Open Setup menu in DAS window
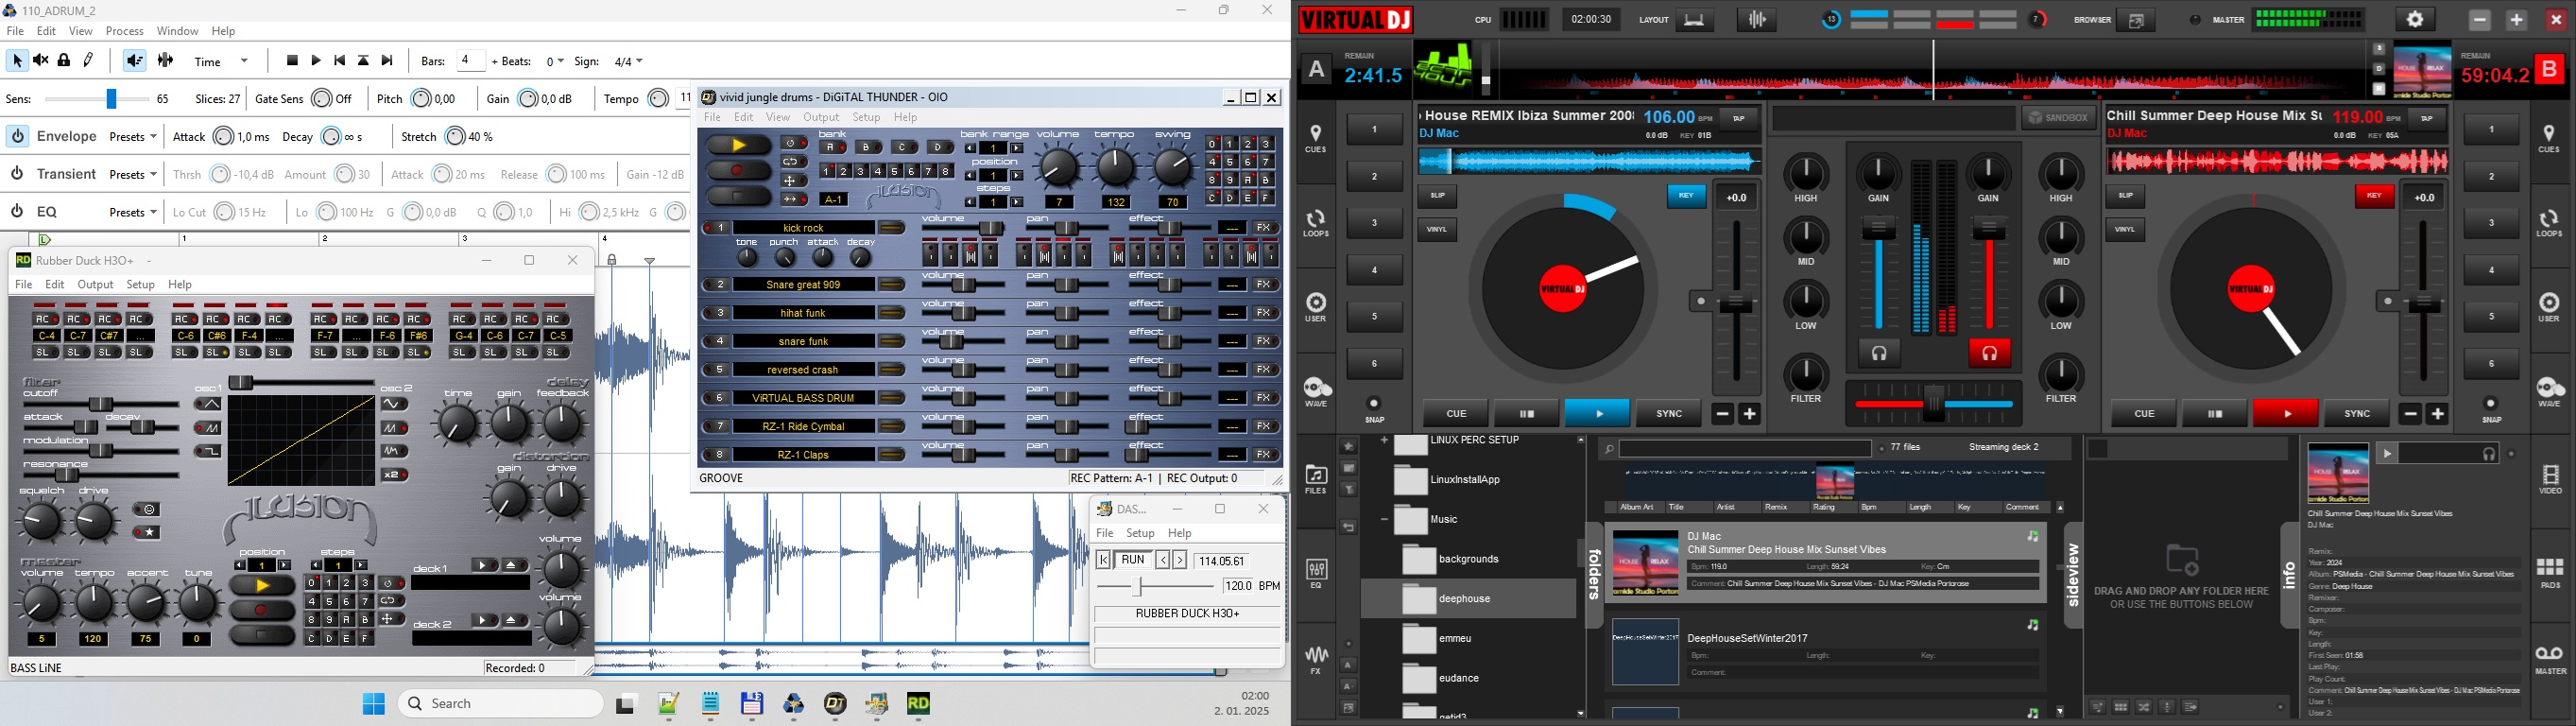Viewport: 2576px width, 726px height. pyautogui.click(x=1140, y=534)
